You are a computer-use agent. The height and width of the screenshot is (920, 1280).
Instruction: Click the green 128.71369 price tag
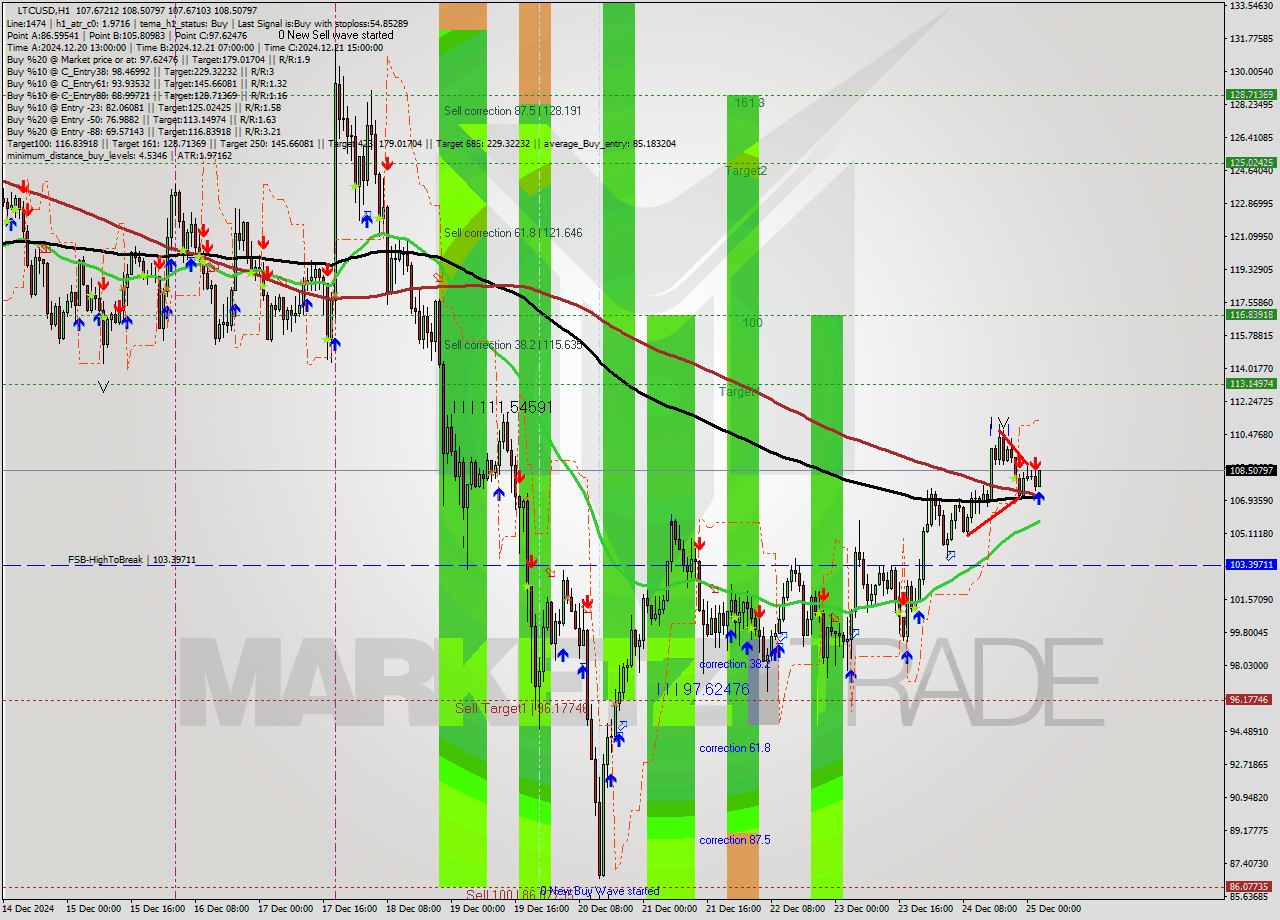(x=1251, y=95)
